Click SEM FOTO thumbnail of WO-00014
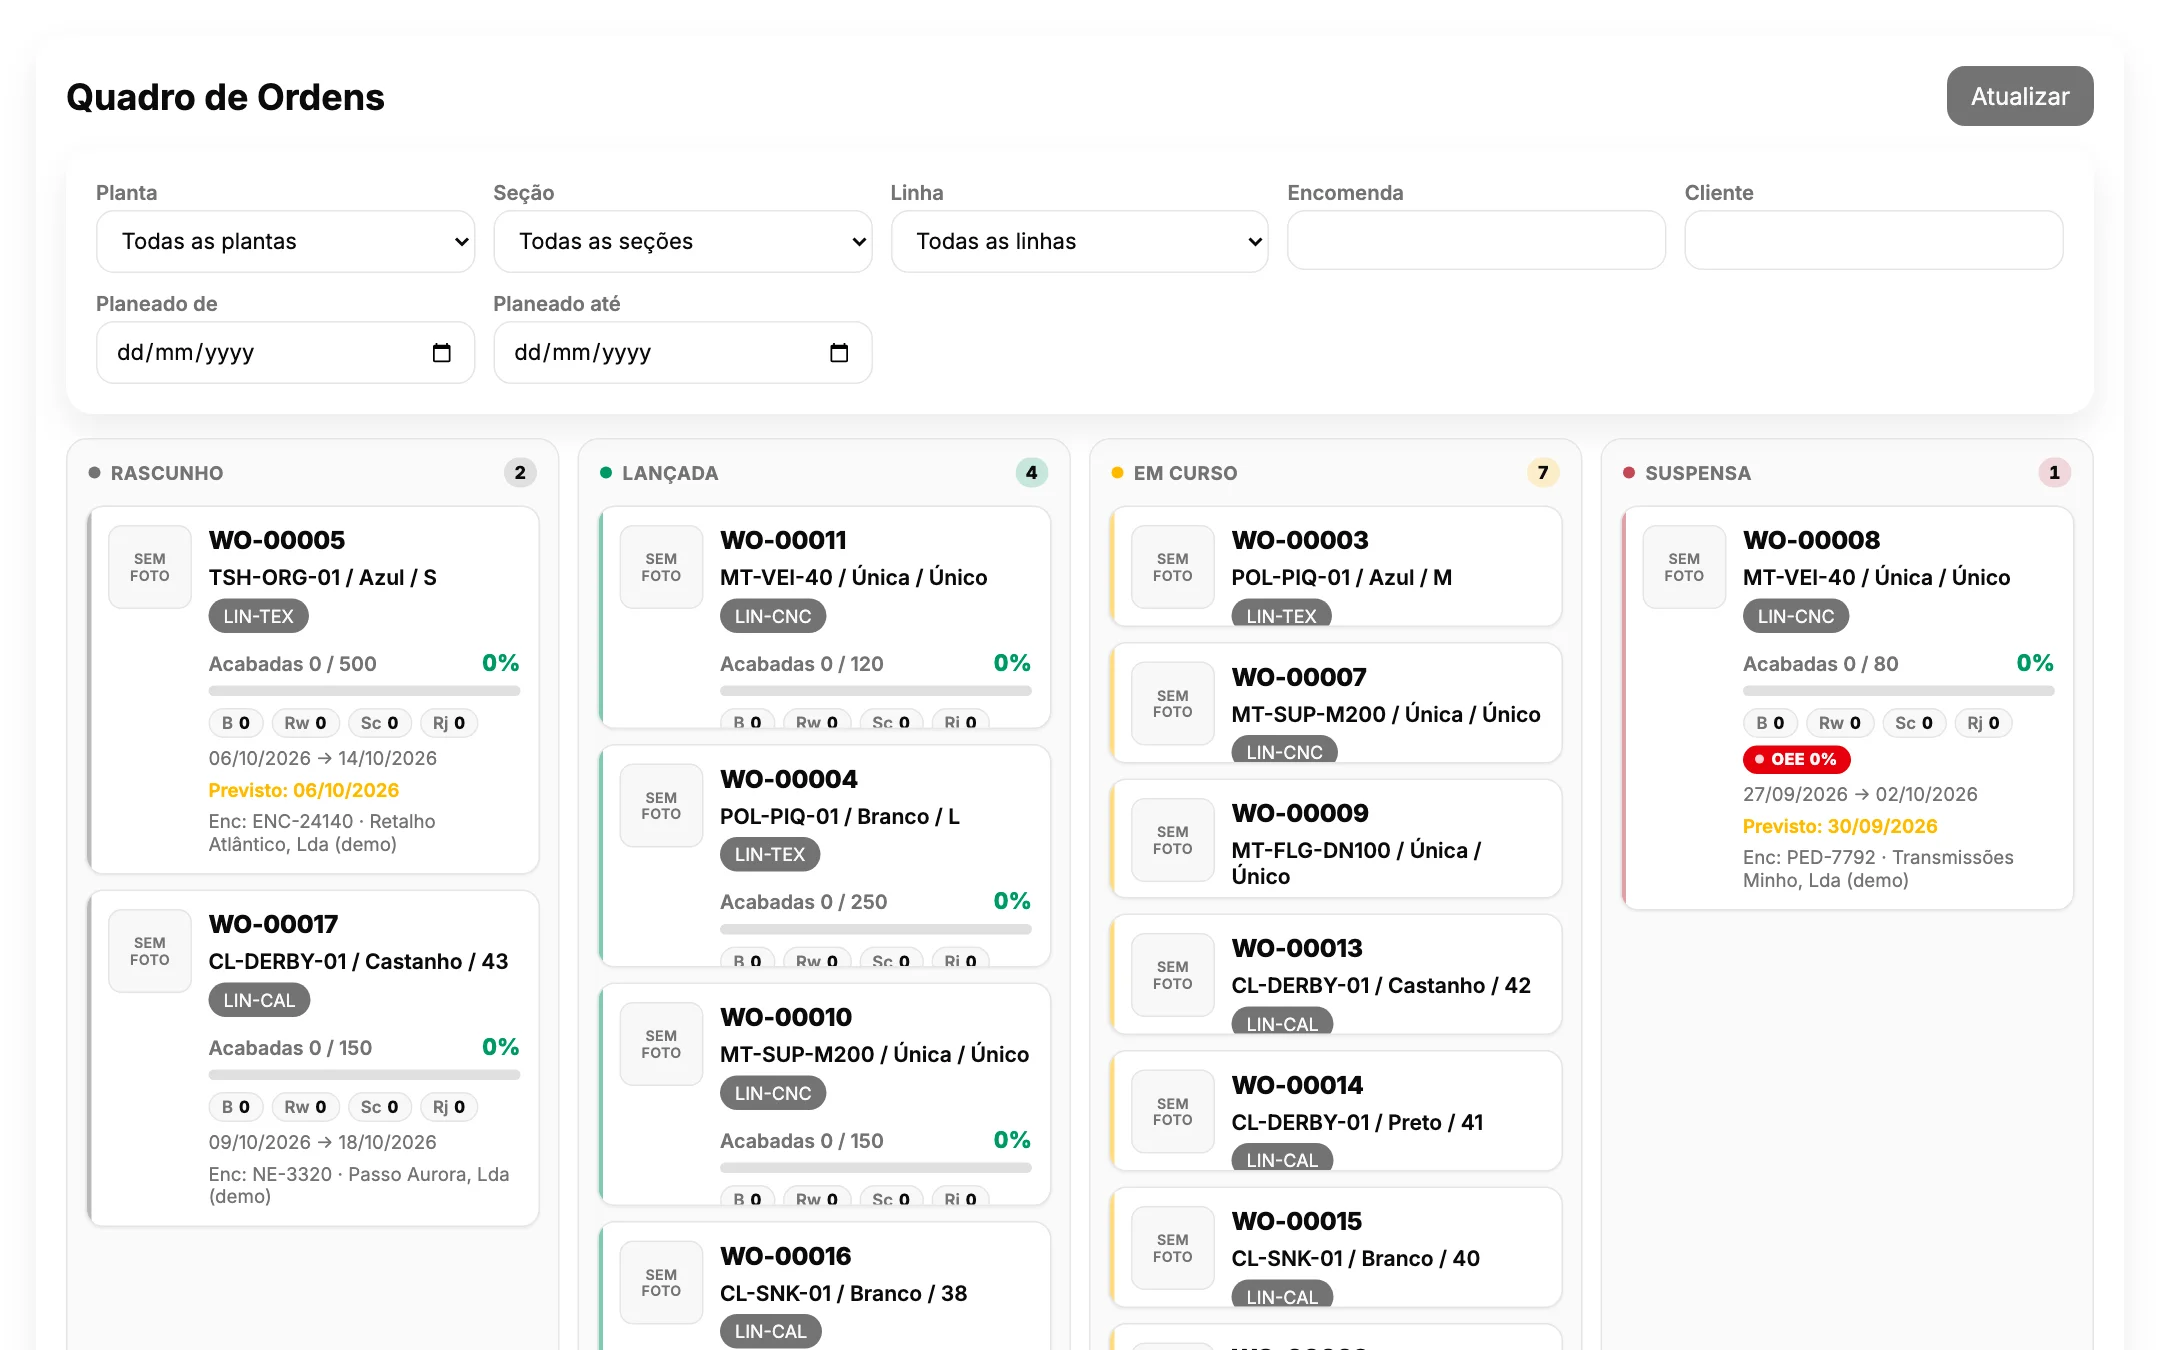This screenshot has width=2160, height=1350. click(x=1173, y=1112)
